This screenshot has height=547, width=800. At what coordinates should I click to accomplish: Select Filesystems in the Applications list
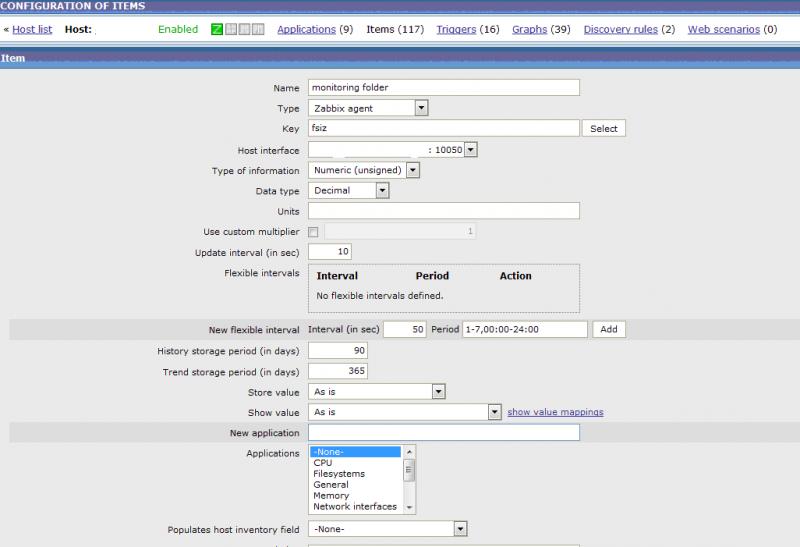coord(339,474)
